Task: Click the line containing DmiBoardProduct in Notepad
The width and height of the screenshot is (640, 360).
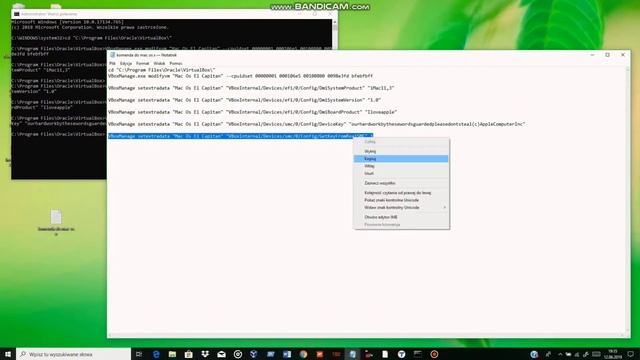Action: coord(253,112)
